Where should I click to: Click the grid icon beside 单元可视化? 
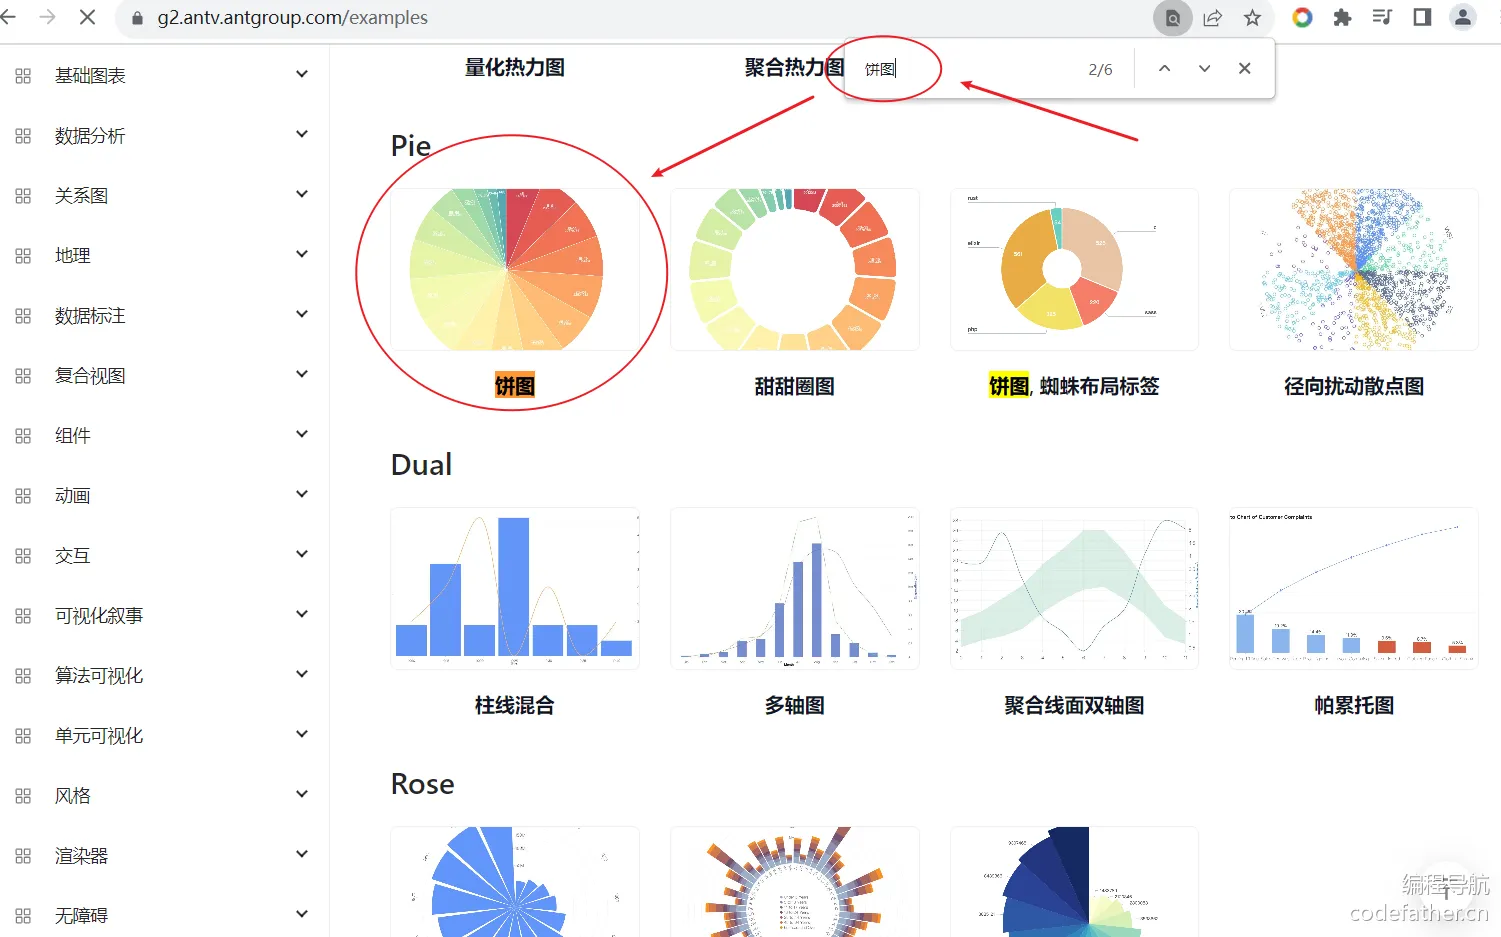pos(23,736)
